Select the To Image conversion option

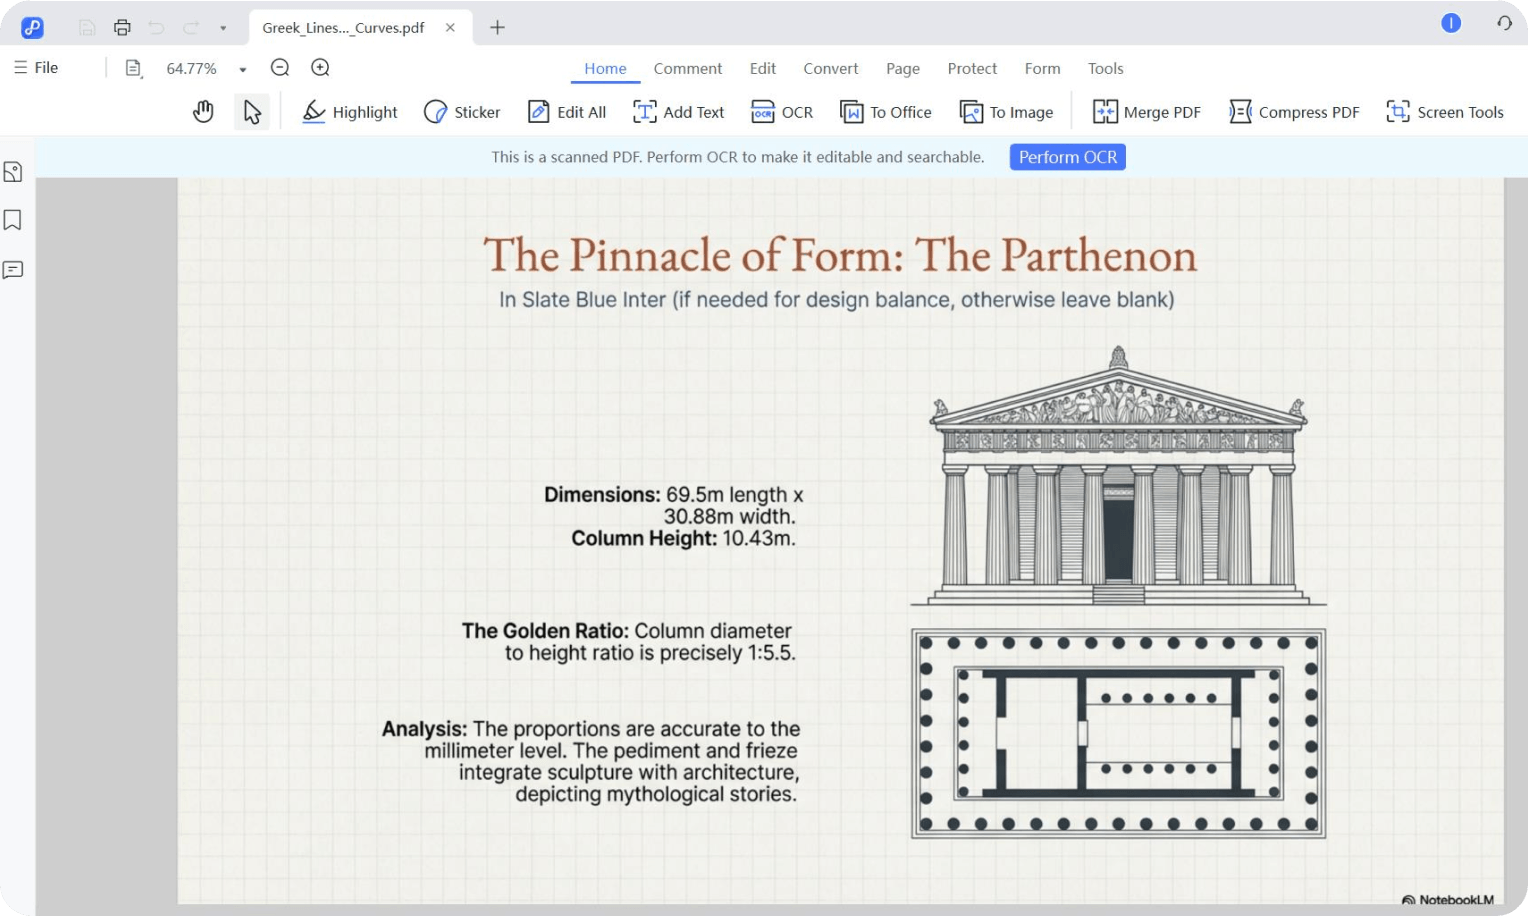[x=1006, y=111]
